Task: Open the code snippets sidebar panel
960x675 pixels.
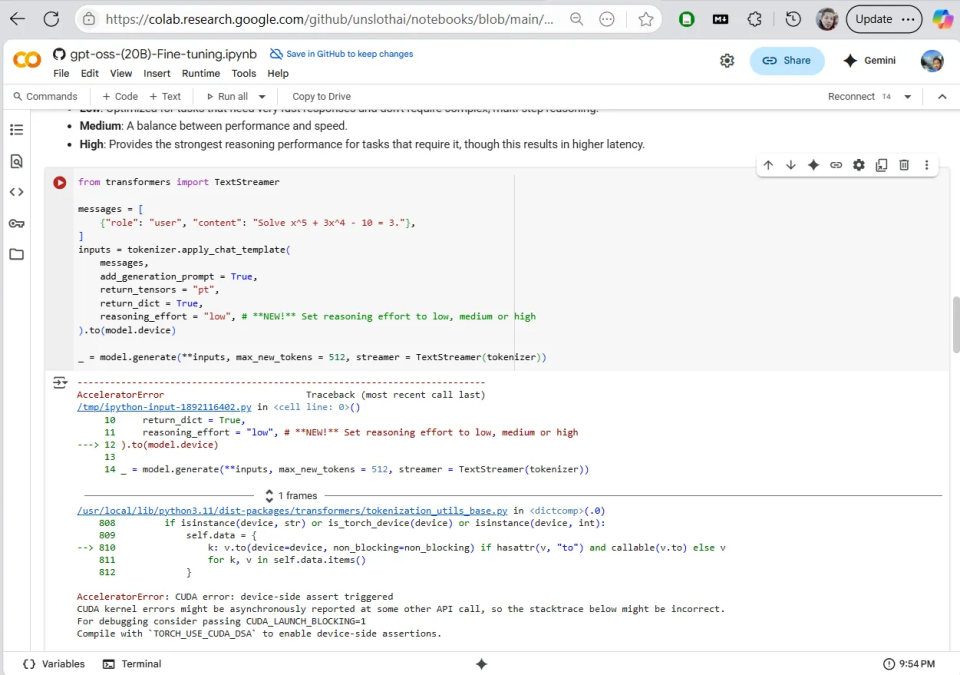Action: [16, 192]
